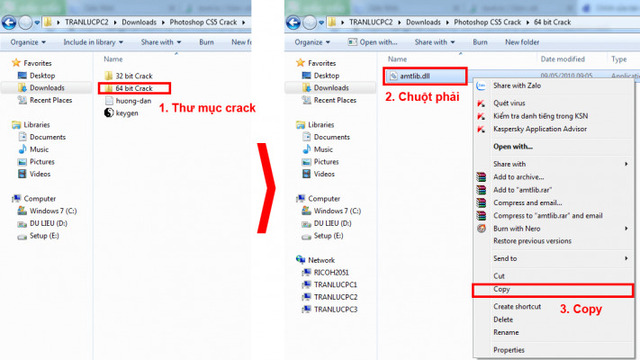
Task: Choose Kaspersky Application Advisor menu entry
Action: pyautogui.click(x=540, y=129)
